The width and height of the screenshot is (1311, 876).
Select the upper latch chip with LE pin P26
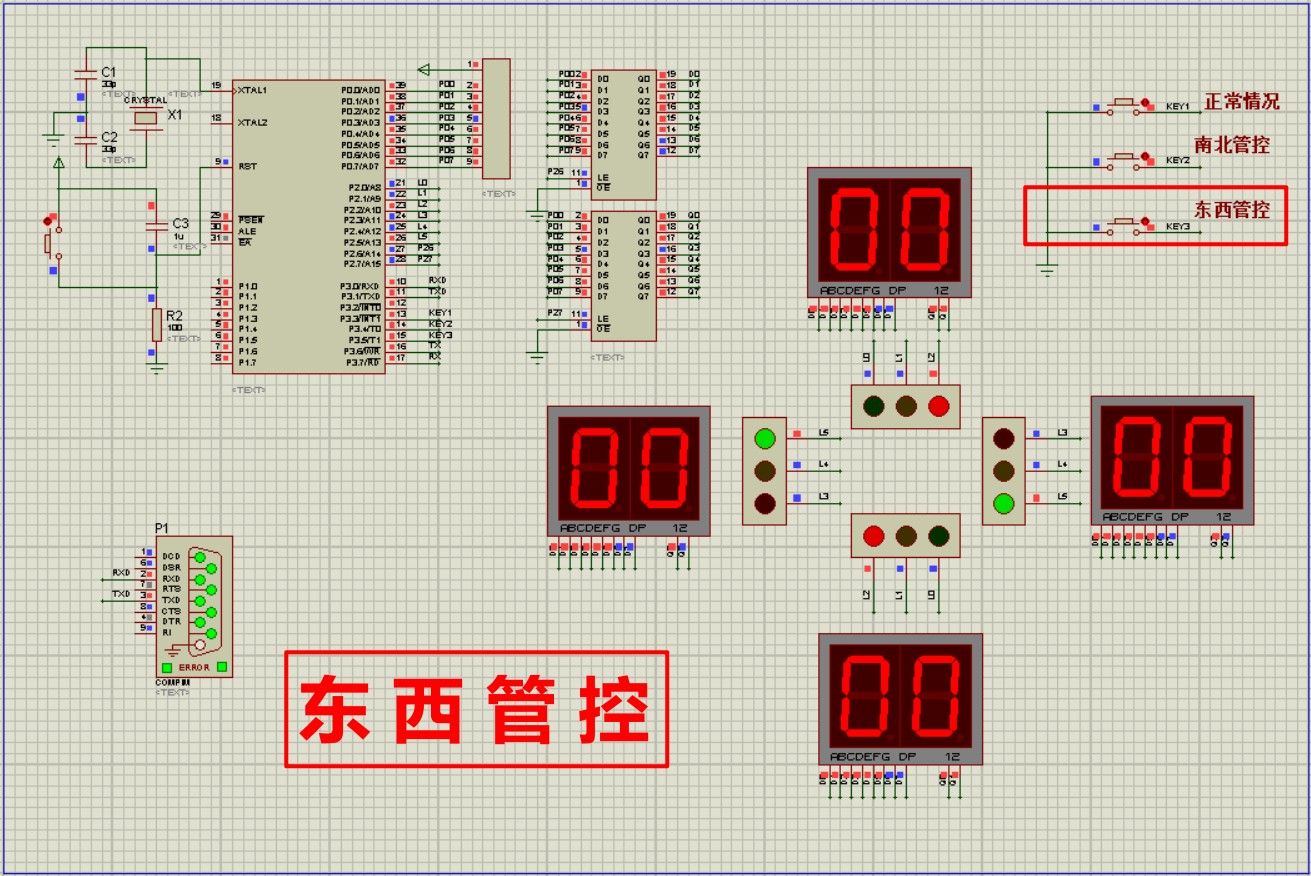623,134
